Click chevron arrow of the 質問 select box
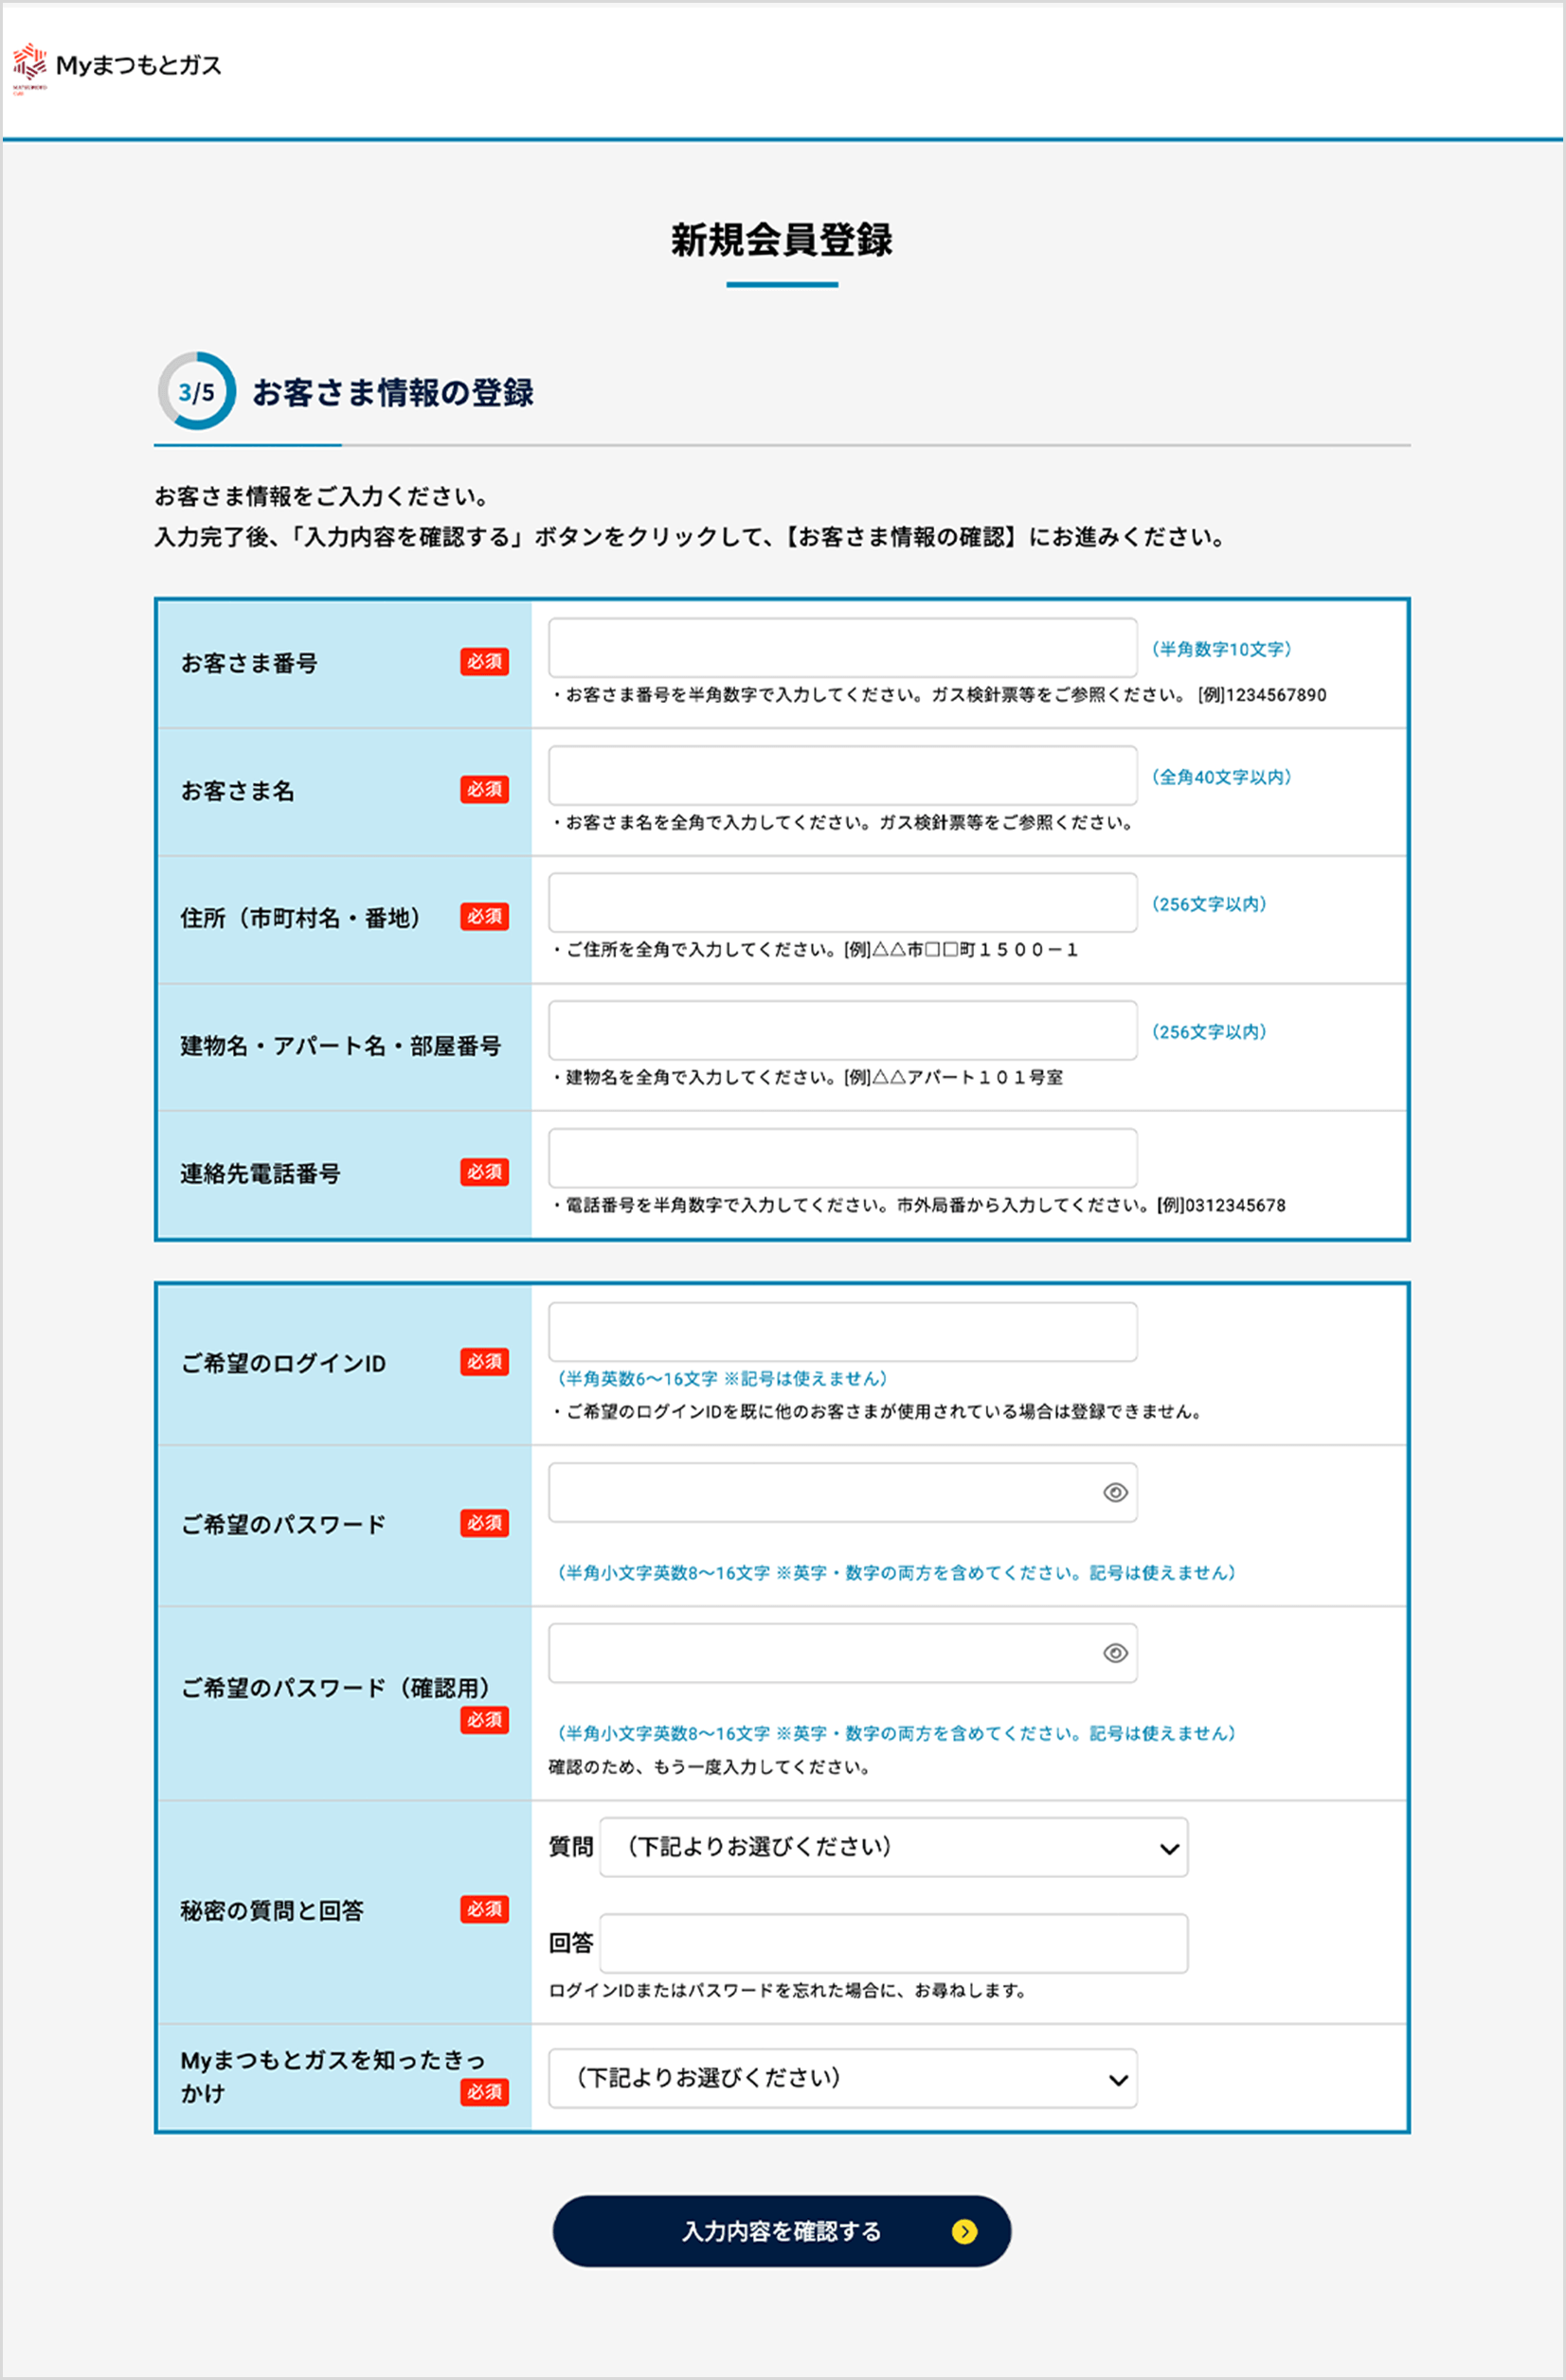This screenshot has height=2380, width=1566. click(x=1168, y=1848)
